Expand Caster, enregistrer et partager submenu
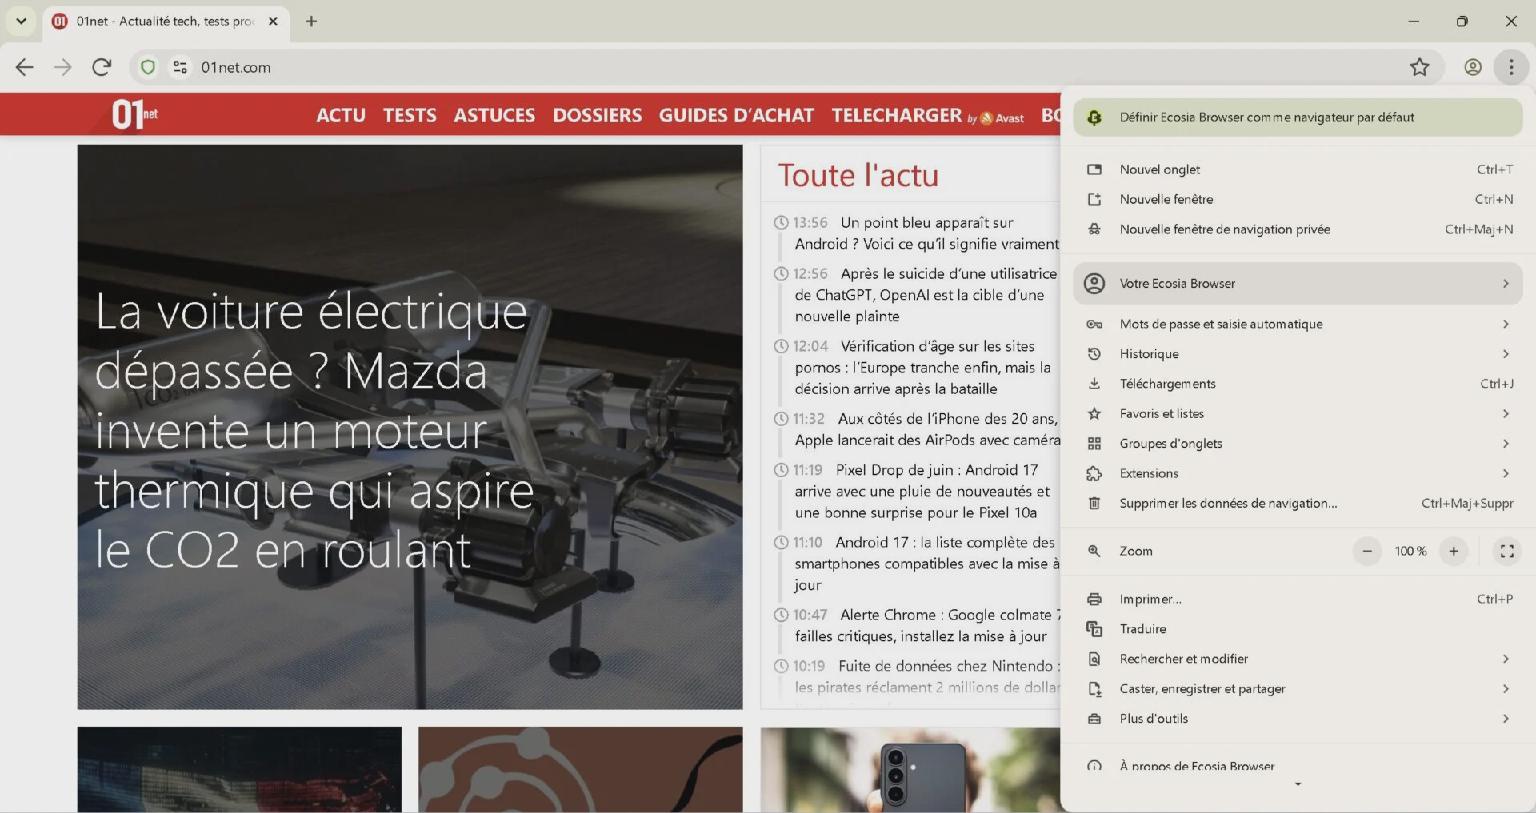Image resolution: width=1536 pixels, height=813 pixels. coord(1298,689)
